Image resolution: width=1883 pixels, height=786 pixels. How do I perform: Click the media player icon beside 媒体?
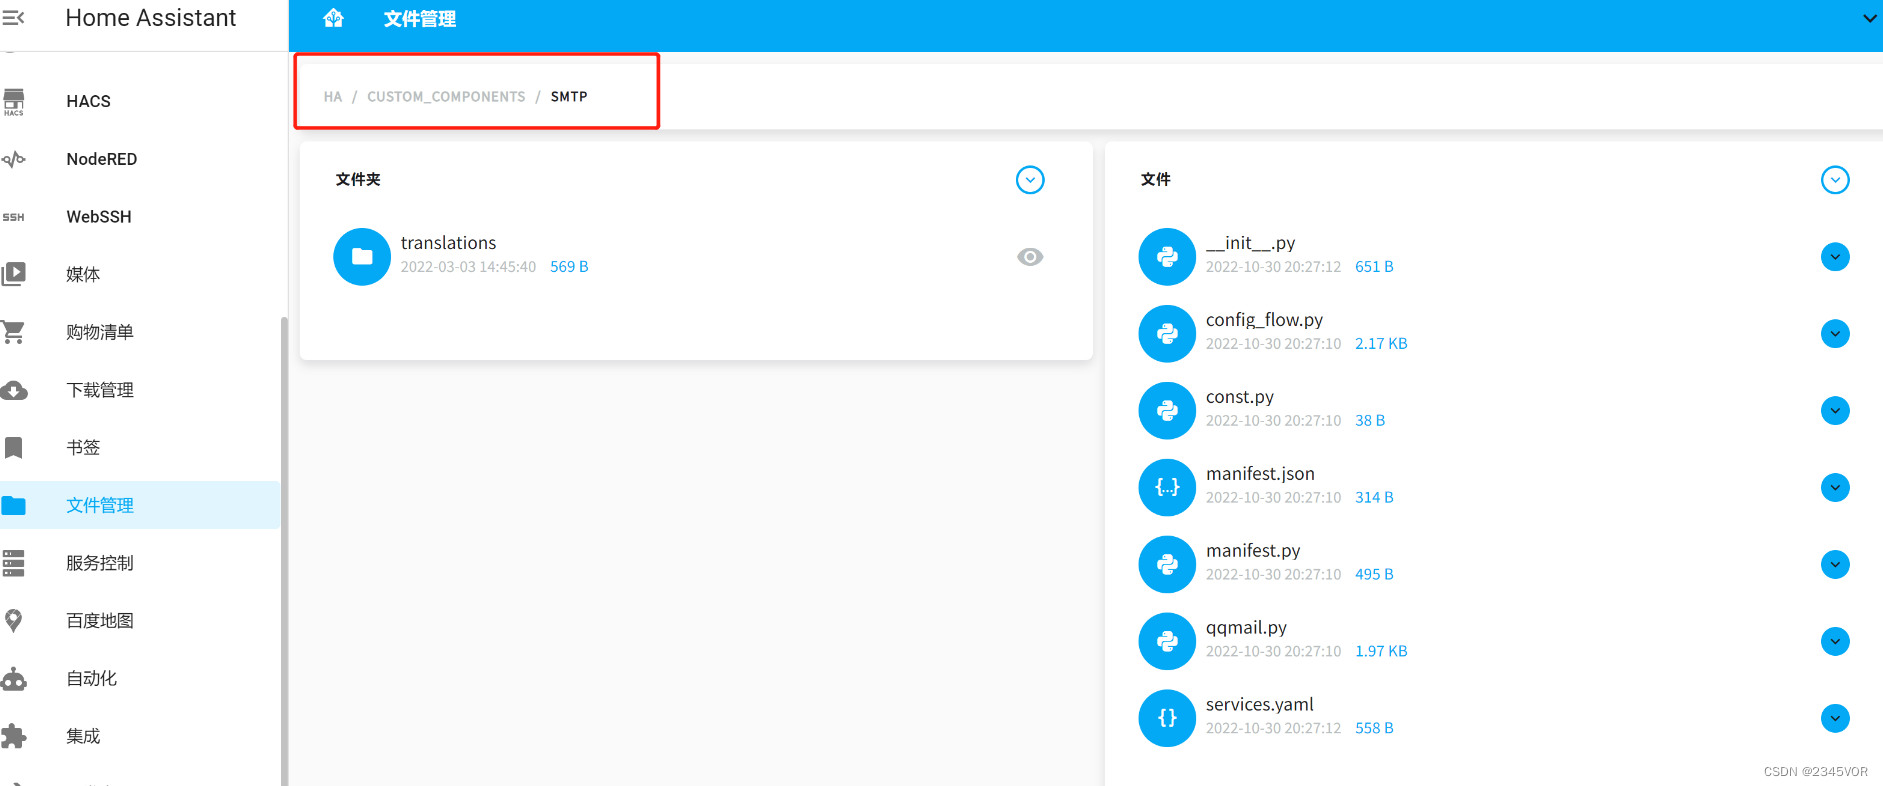pyautogui.click(x=14, y=274)
